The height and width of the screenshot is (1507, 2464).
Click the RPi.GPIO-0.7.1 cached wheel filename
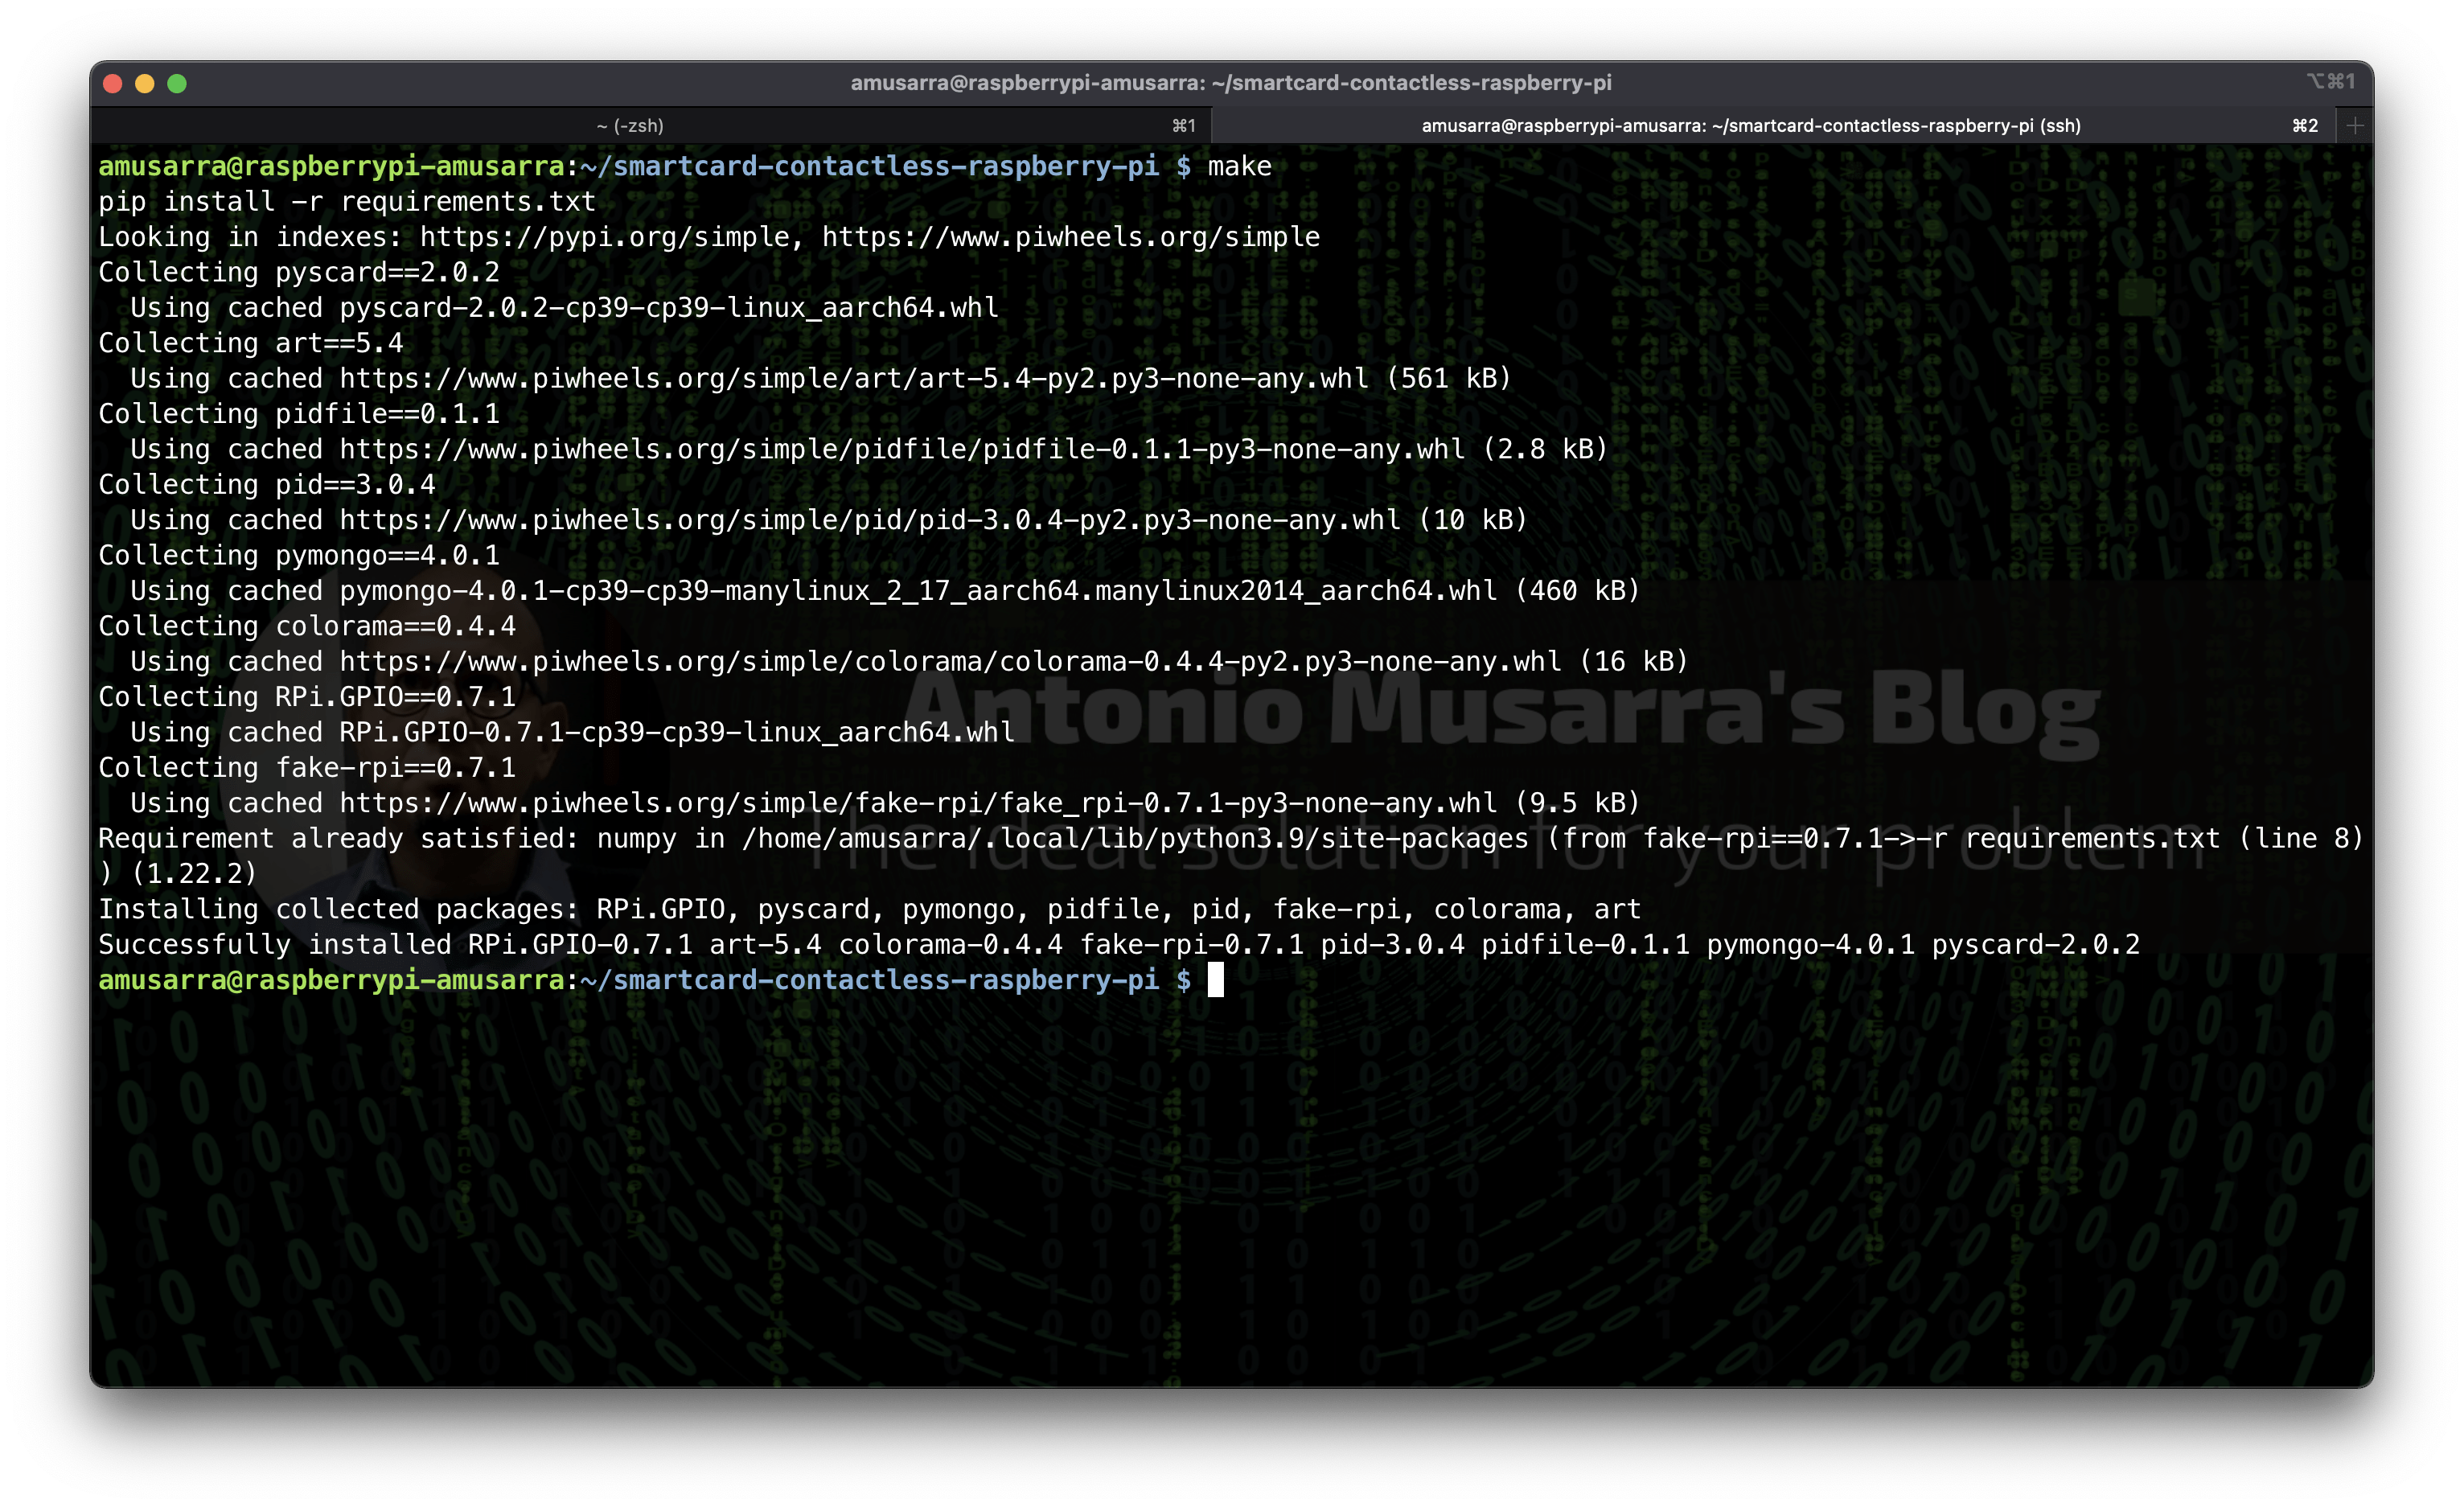[x=677, y=732]
